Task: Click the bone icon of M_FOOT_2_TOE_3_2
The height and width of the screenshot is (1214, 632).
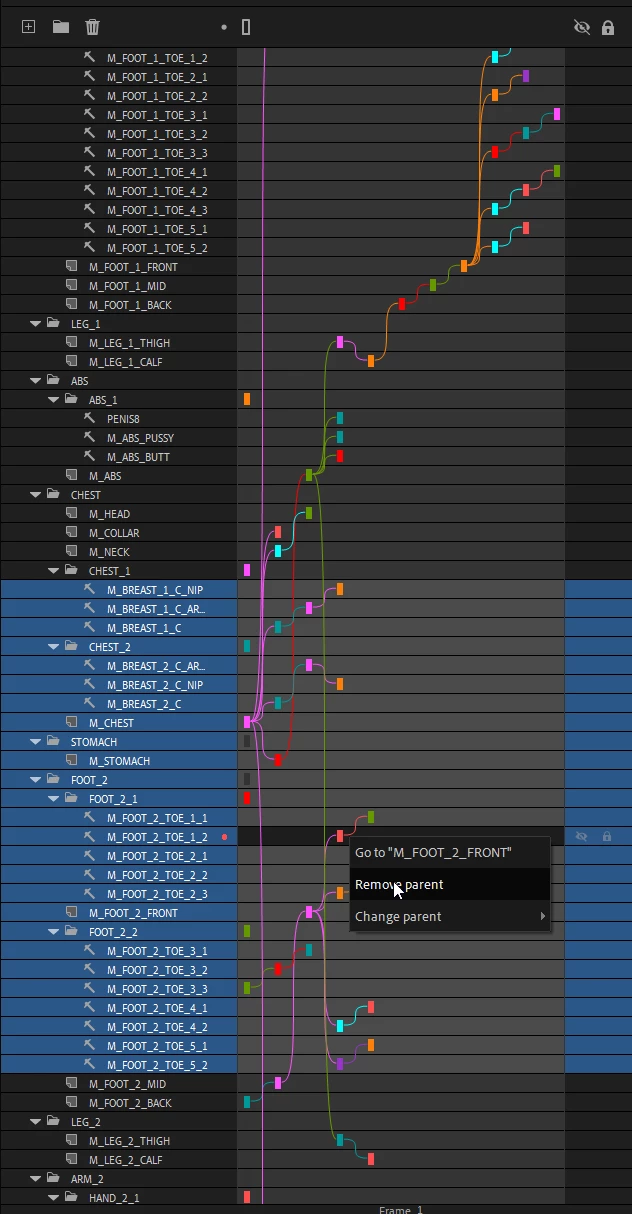Action: pos(90,970)
